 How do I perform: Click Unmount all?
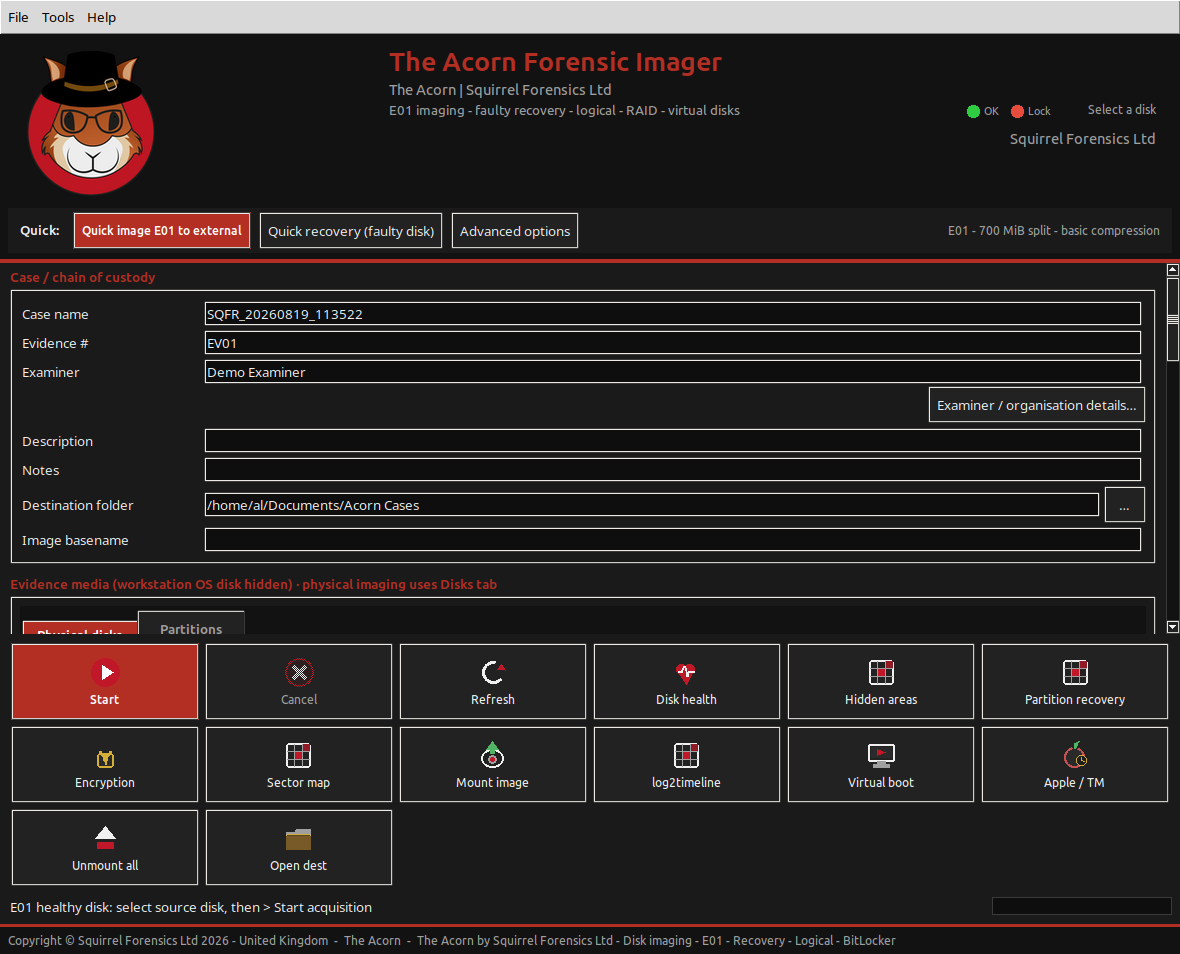tap(105, 847)
